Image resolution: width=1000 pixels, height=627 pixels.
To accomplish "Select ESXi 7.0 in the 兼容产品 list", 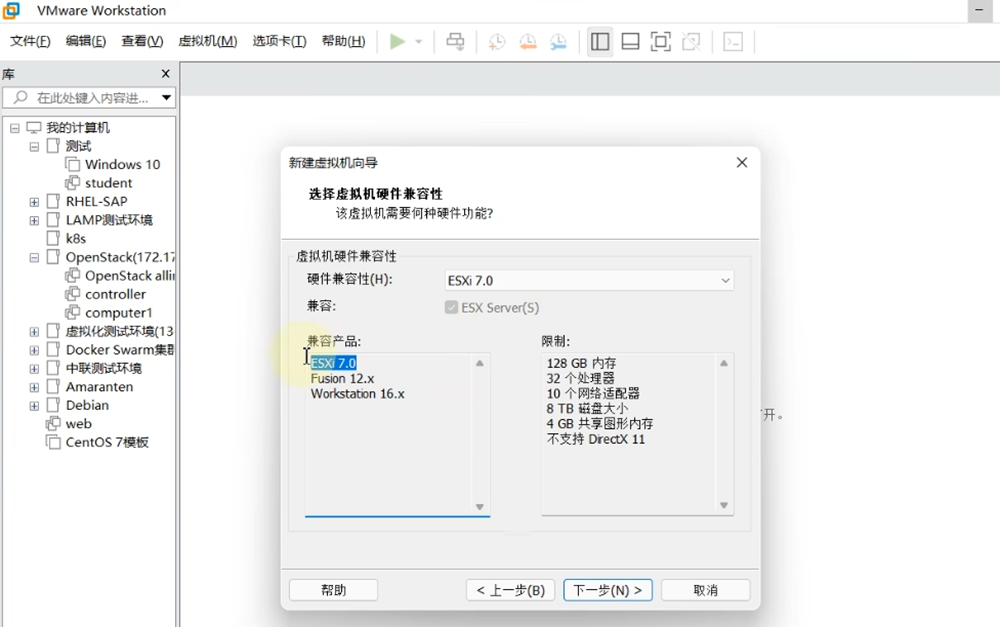I will pos(334,363).
